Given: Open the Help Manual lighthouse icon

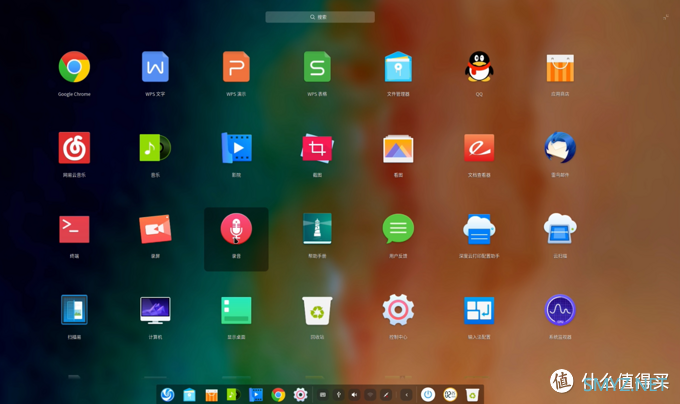Looking at the screenshot, I should tap(317, 228).
